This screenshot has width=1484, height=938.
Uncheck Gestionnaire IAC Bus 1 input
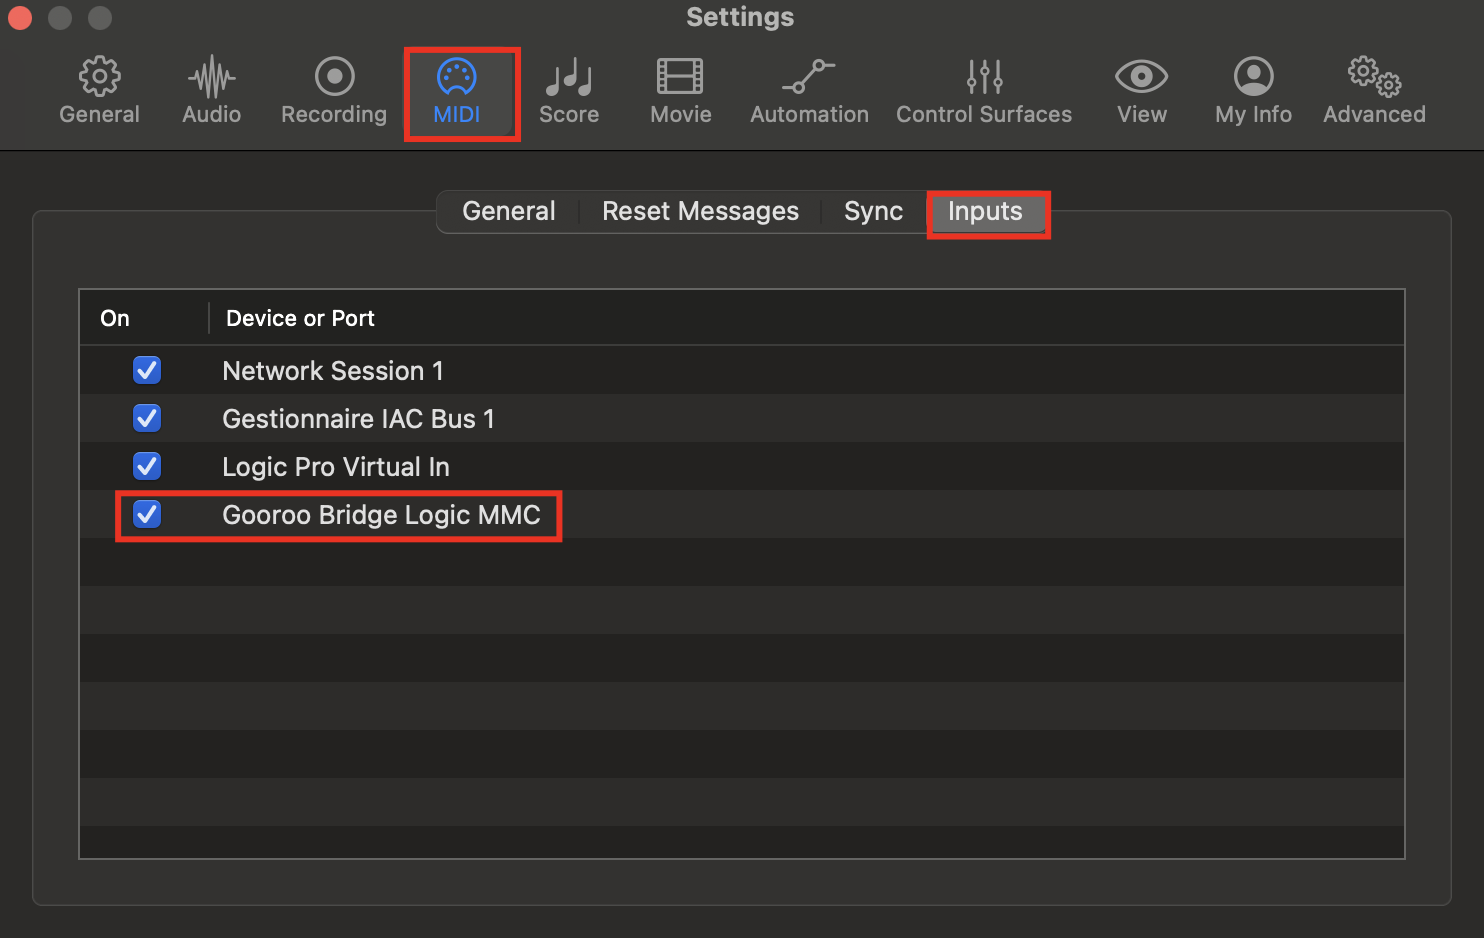tap(147, 418)
